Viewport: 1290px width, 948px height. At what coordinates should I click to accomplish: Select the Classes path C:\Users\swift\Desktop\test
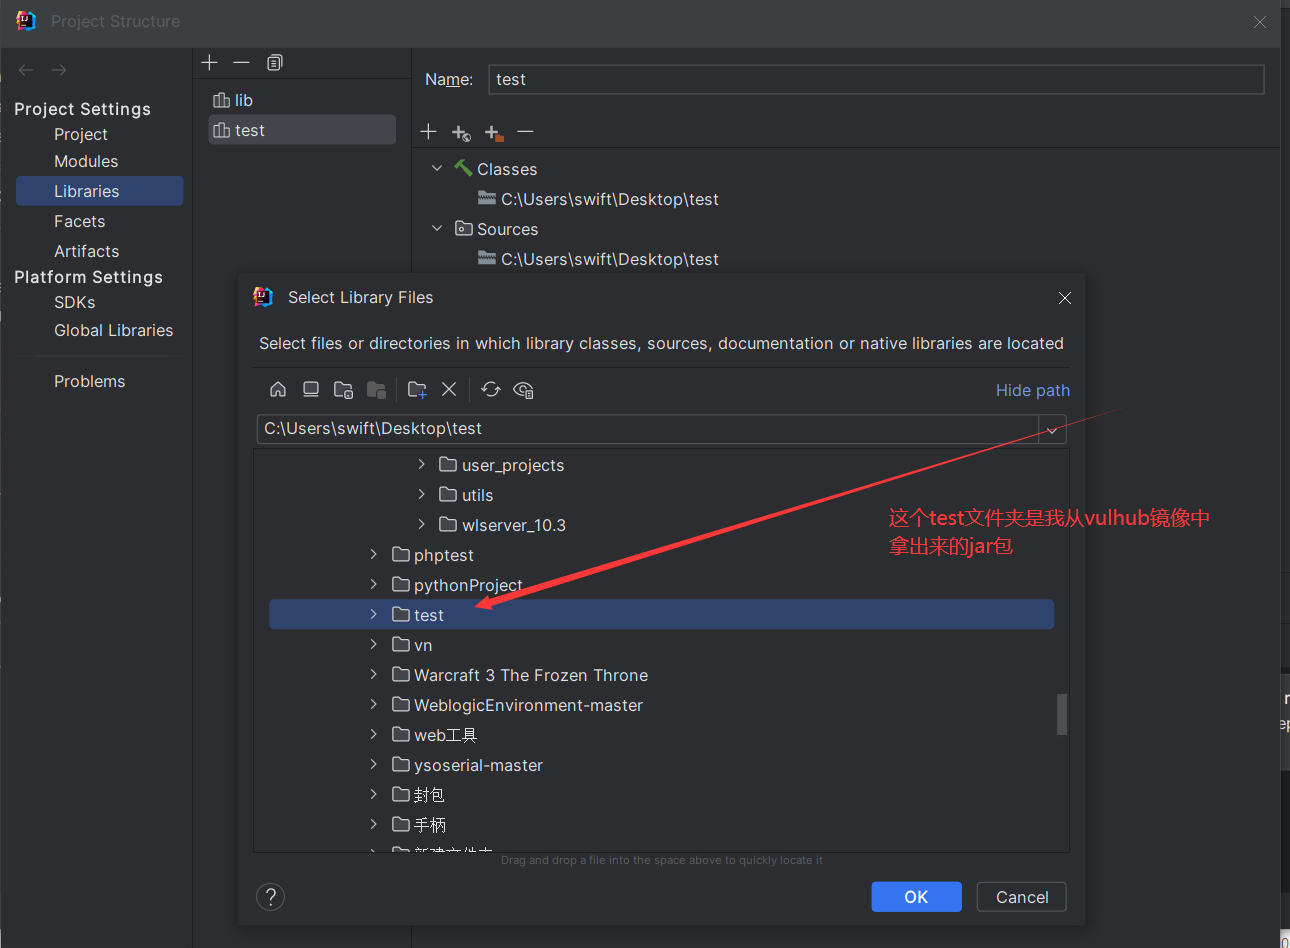click(609, 199)
